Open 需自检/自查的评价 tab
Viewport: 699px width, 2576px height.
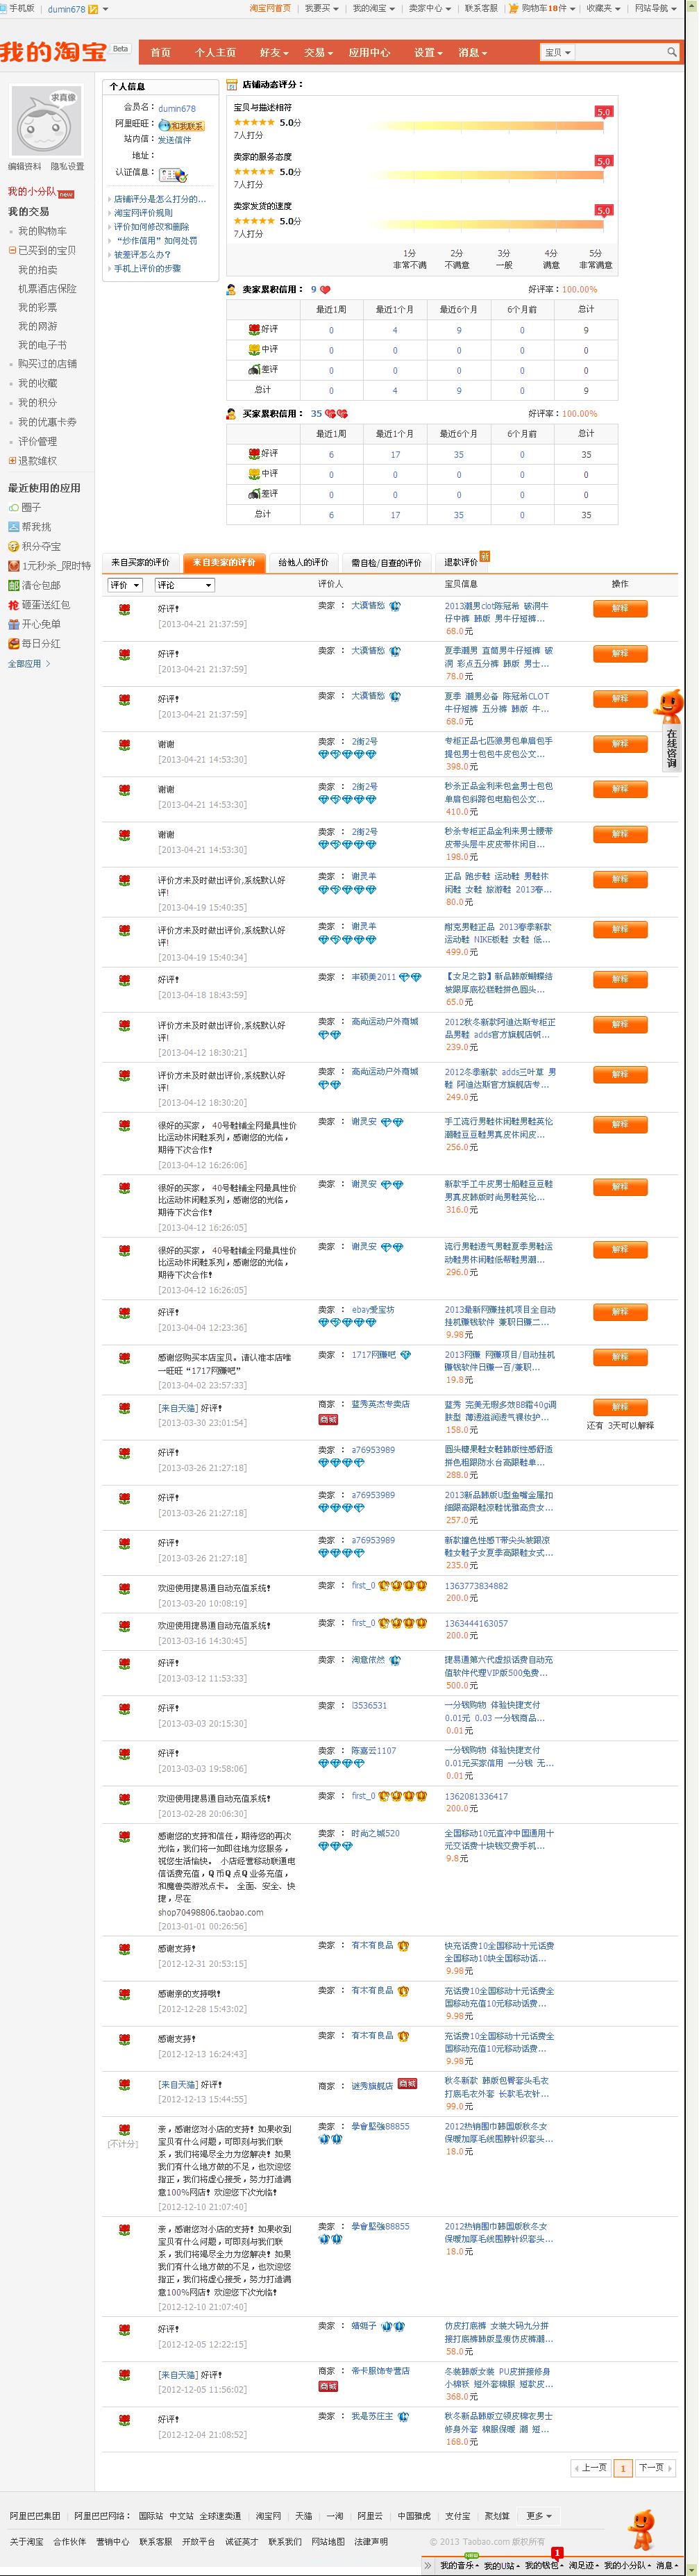tap(386, 563)
